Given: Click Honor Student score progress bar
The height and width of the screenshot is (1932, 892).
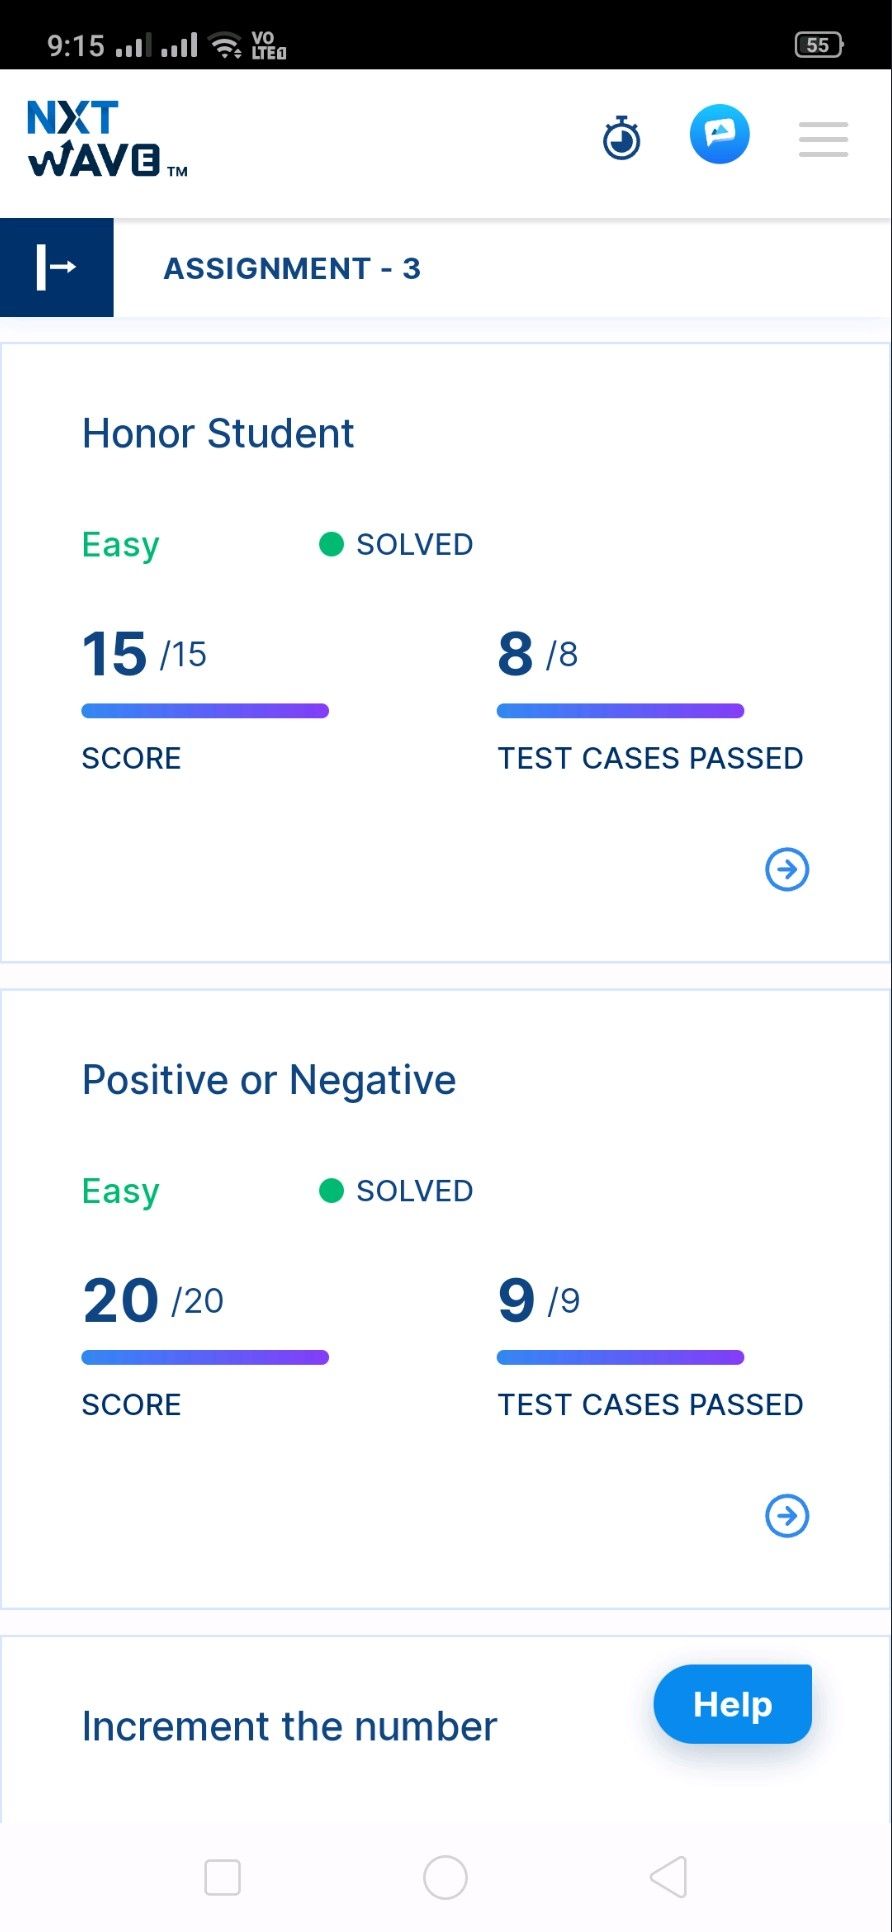Looking at the screenshot, I should coord(205,711).
